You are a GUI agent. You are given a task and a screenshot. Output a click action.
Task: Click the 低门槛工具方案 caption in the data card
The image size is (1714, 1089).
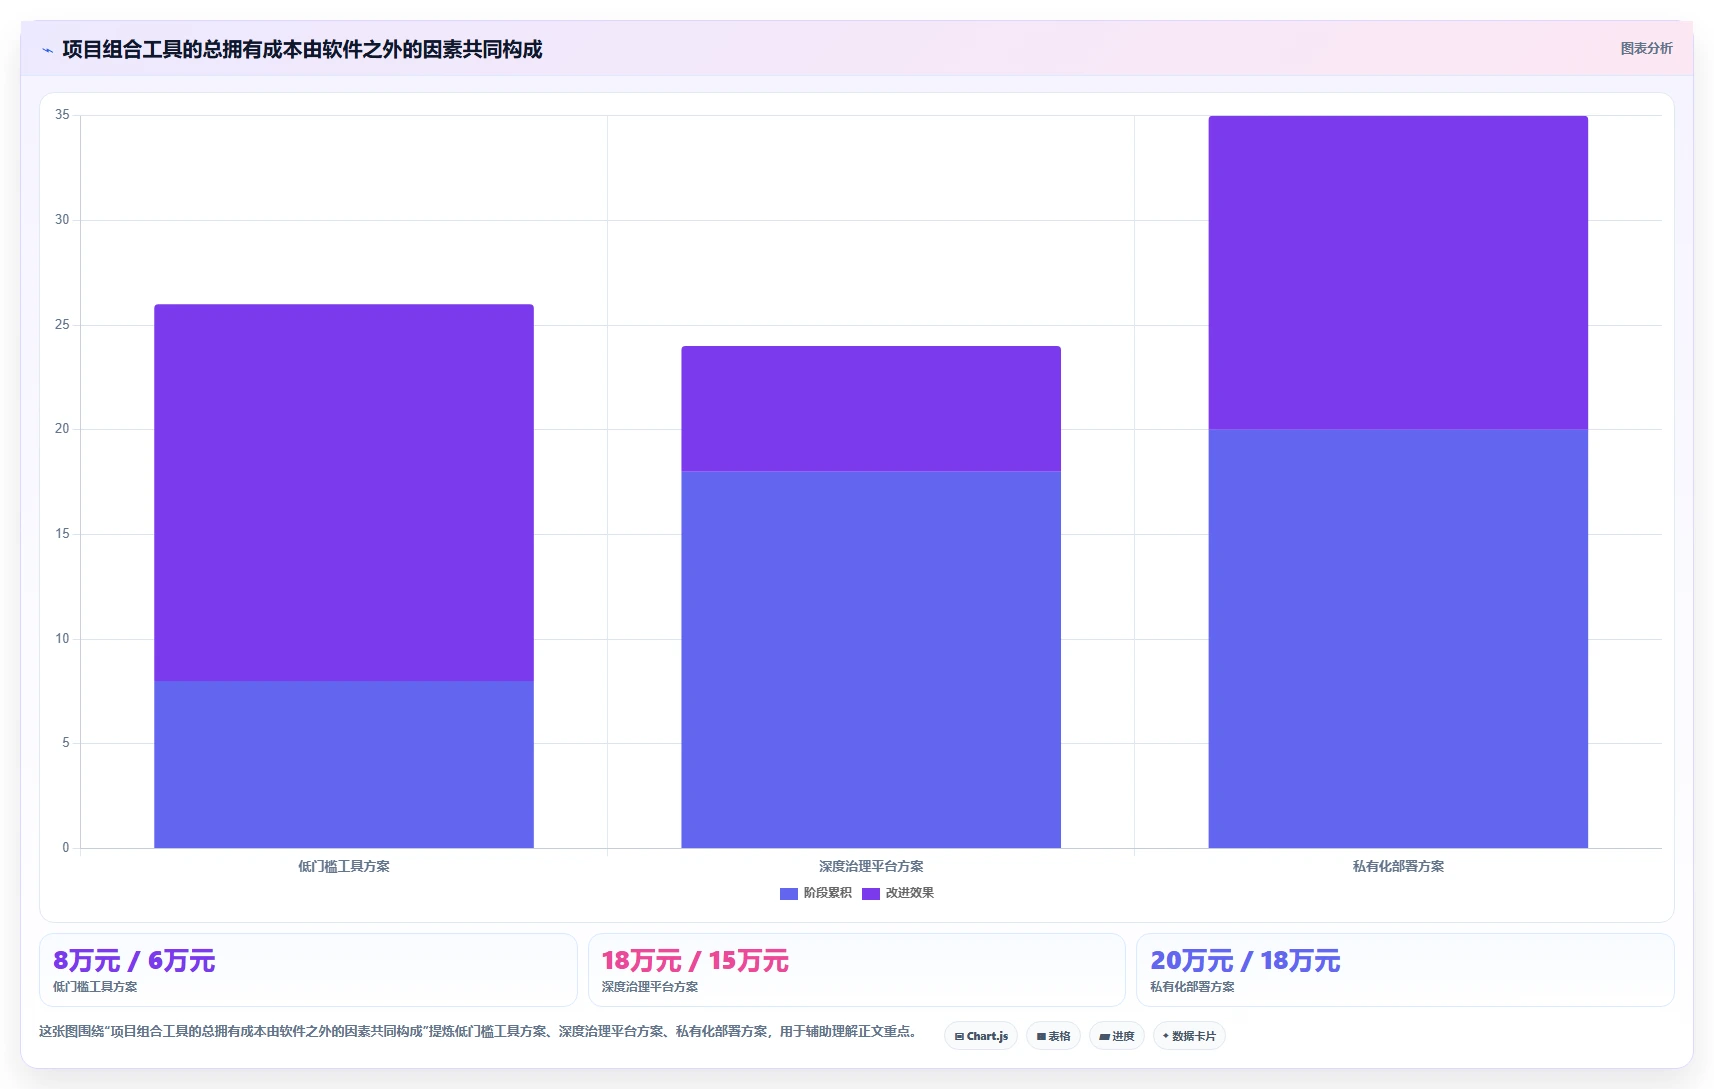pyautogui.click(x=95, y=987)
